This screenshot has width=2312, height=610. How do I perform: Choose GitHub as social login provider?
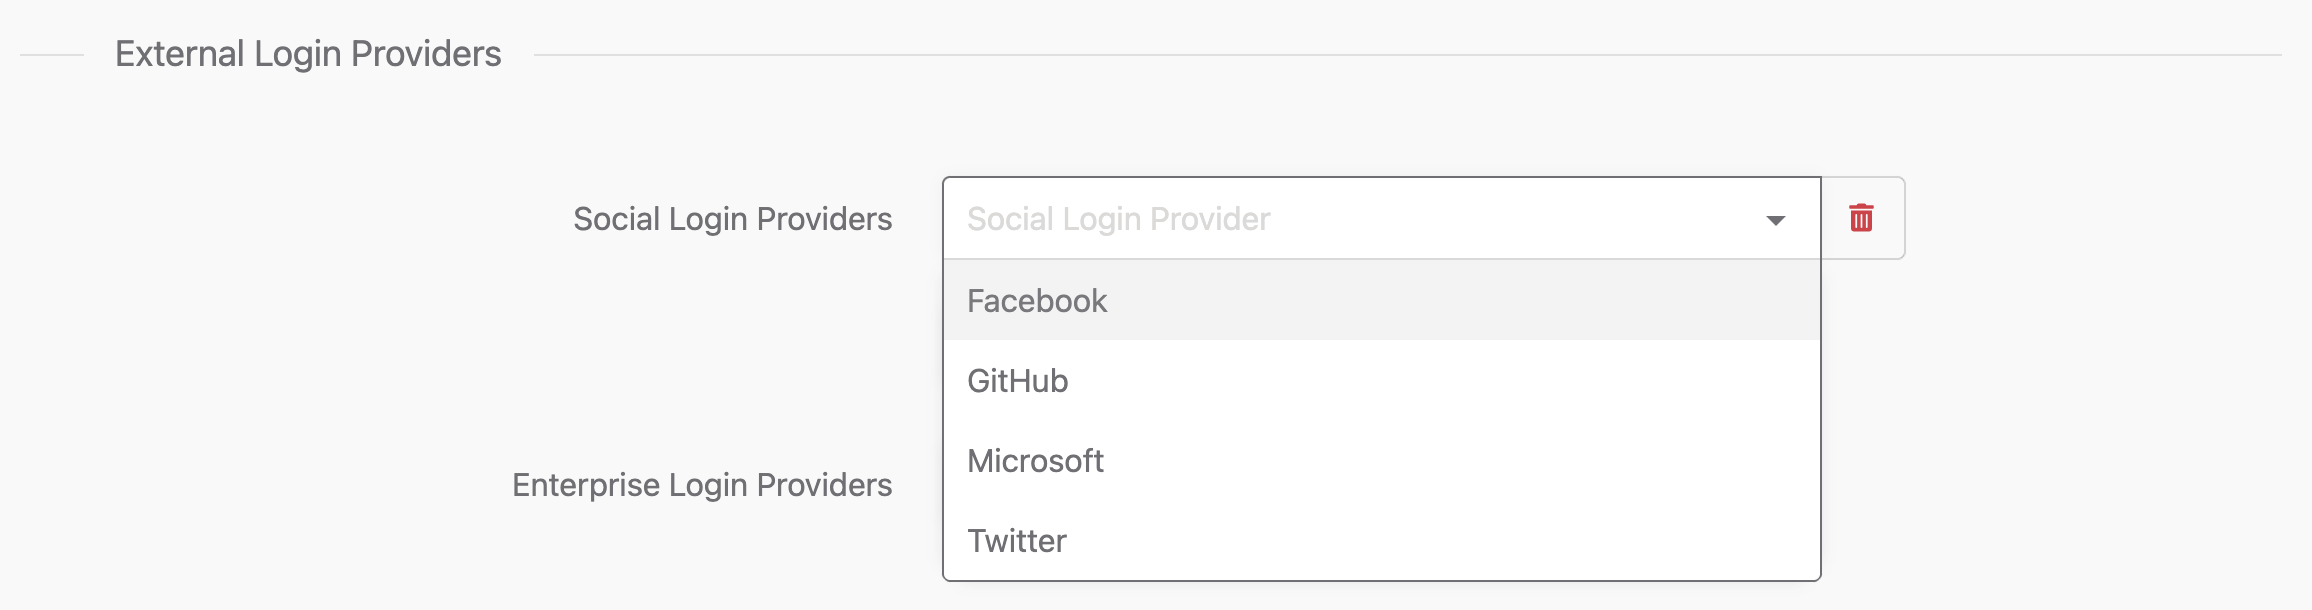(1381, 380)
